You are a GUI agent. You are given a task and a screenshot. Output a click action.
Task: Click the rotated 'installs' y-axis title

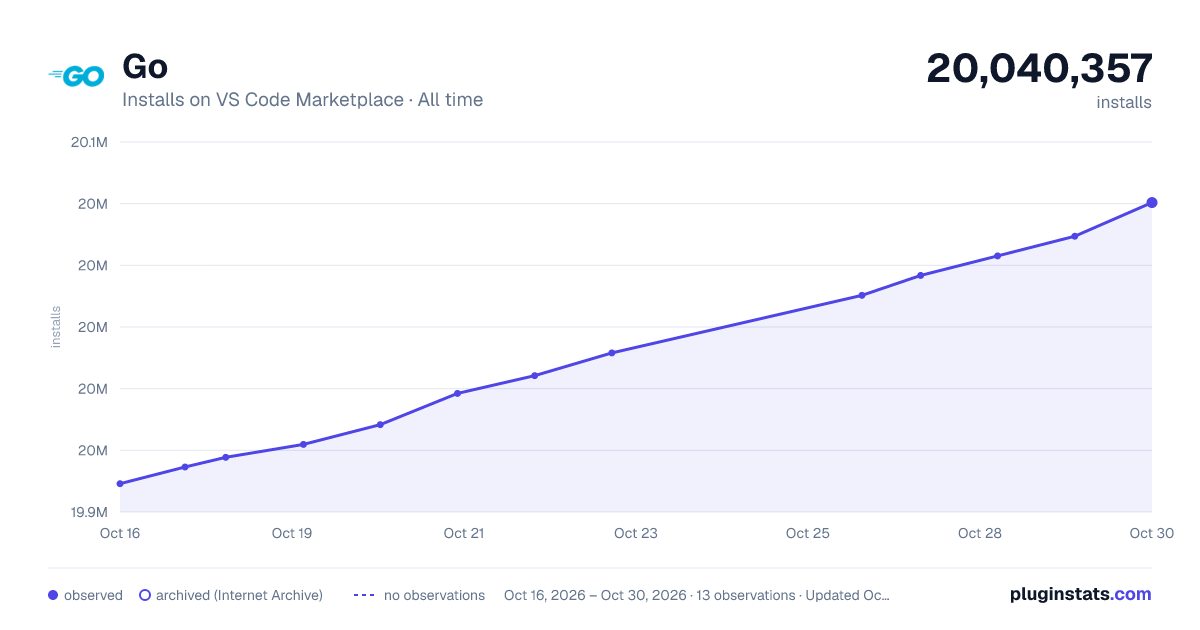(56, 327)
